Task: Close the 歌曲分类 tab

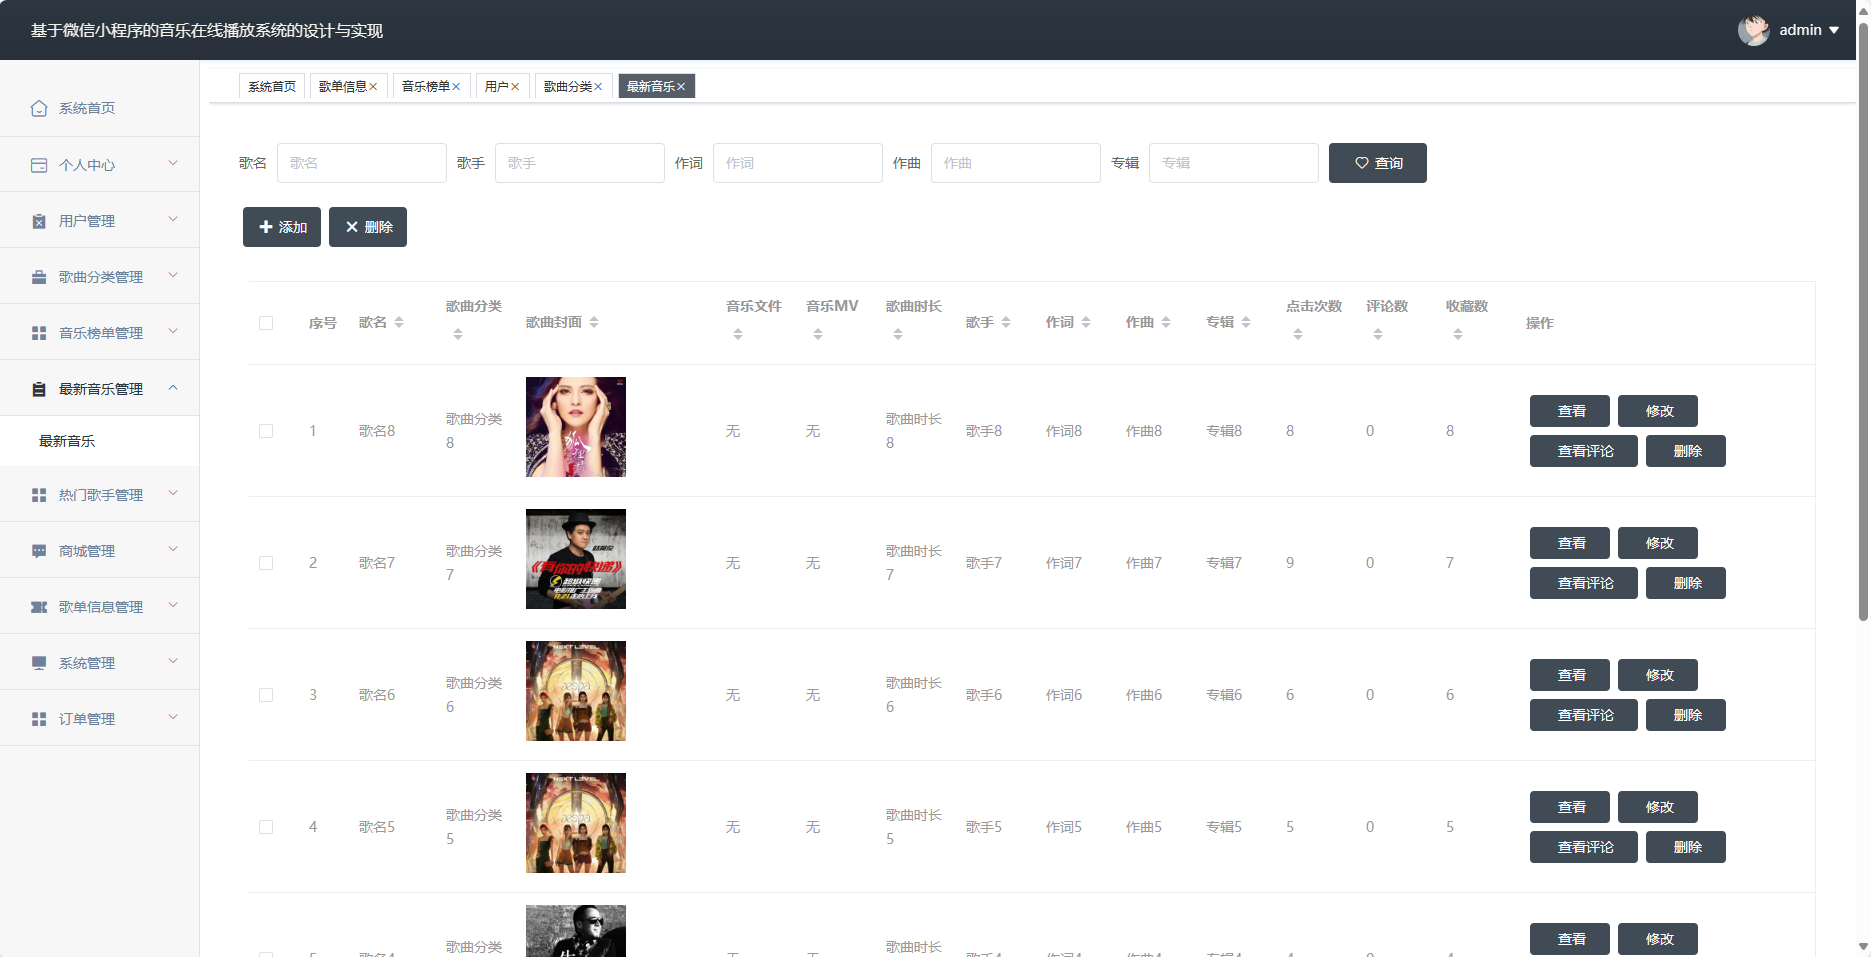Action: click(x=598, y=87)
